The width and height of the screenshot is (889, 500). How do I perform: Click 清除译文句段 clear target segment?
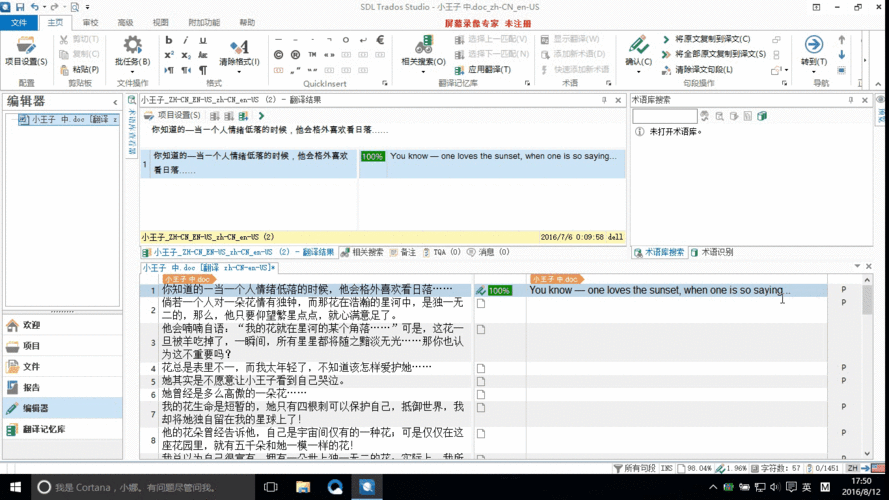click(697, 69)
